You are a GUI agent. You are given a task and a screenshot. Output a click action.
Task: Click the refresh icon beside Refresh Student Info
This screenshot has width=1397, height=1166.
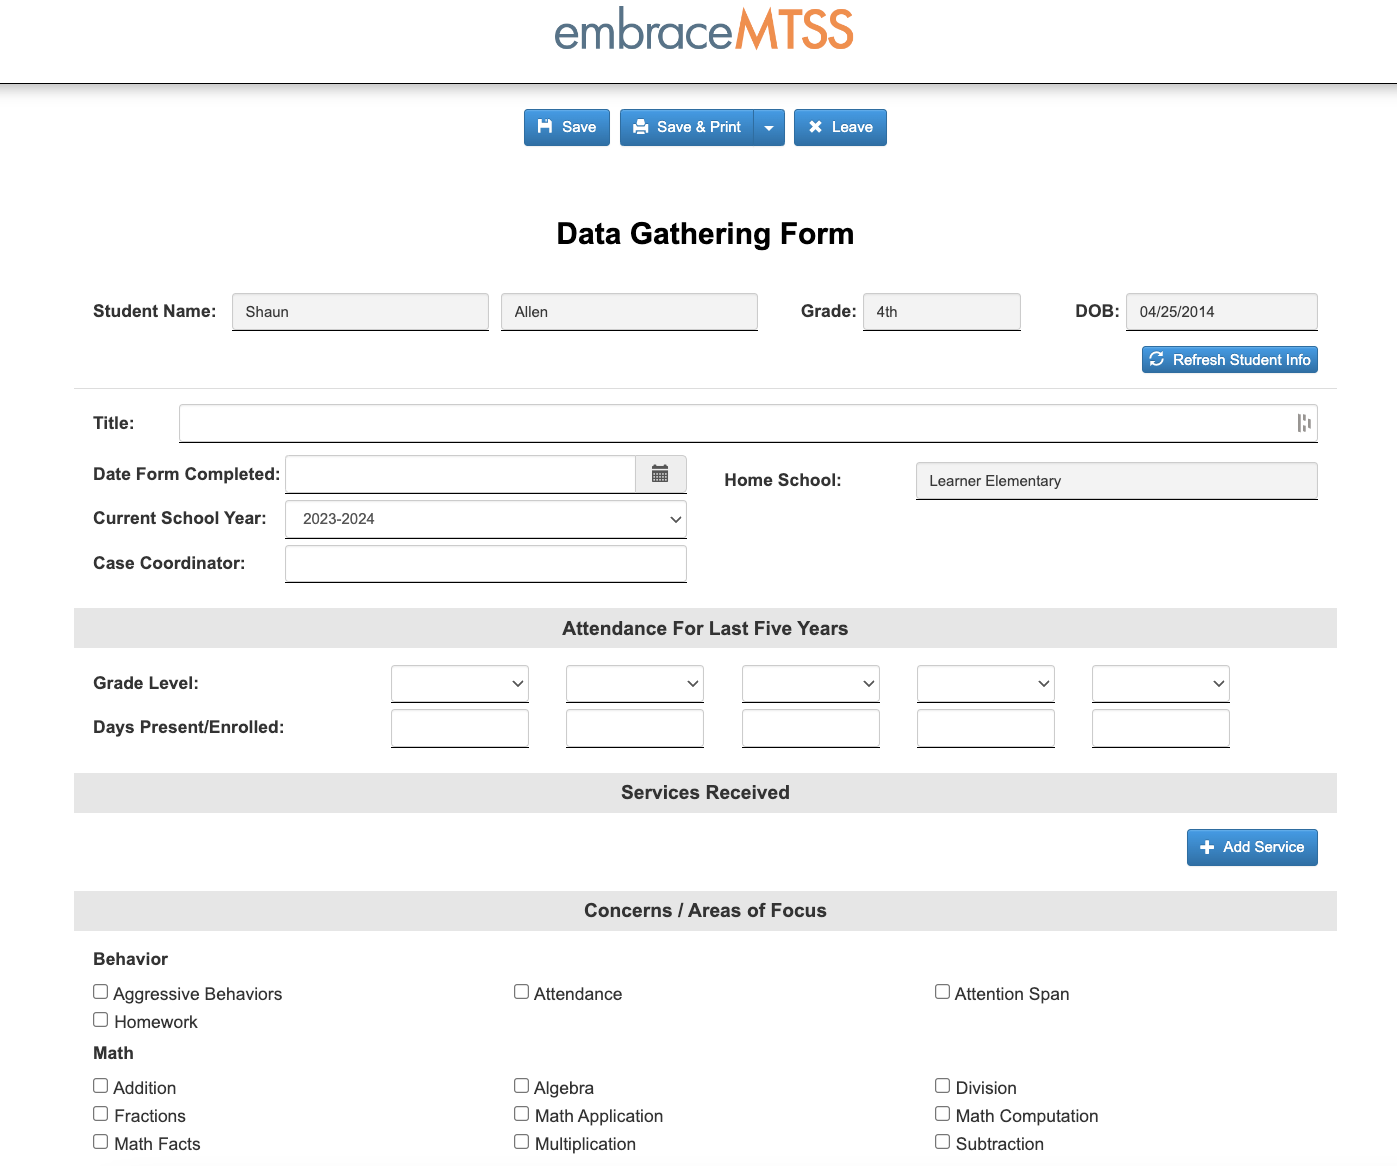[x=1157, y=359]
